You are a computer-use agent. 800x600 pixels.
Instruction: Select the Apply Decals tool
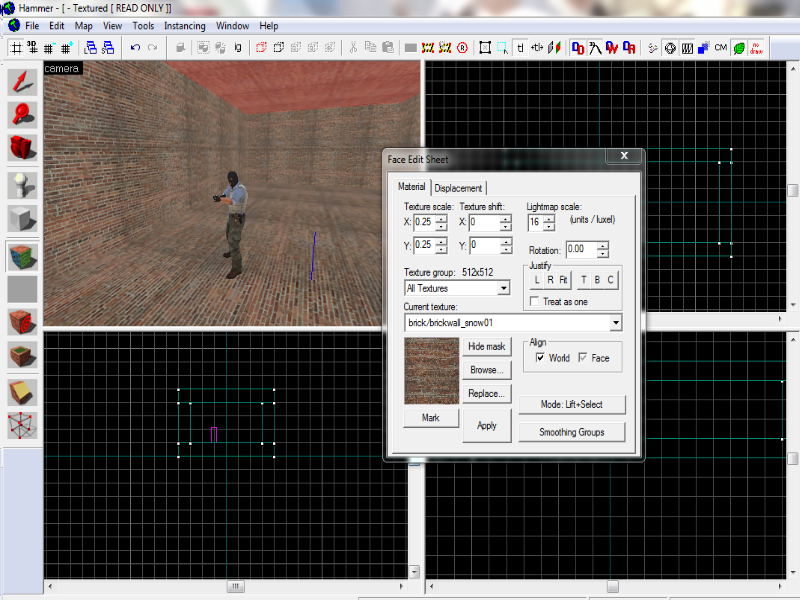coord(22,322)
